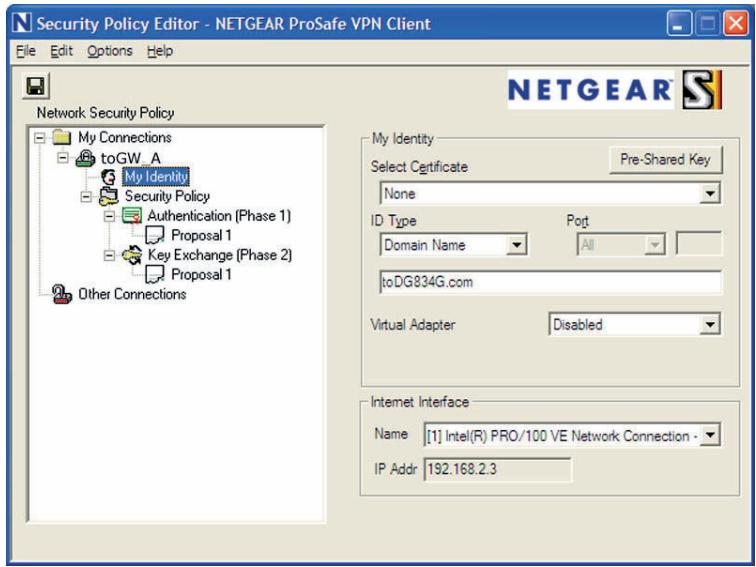This screenshot has width=756, height=567.
Task: Open the ID Type Domain Name dropdown
Action: pos(516,245)
